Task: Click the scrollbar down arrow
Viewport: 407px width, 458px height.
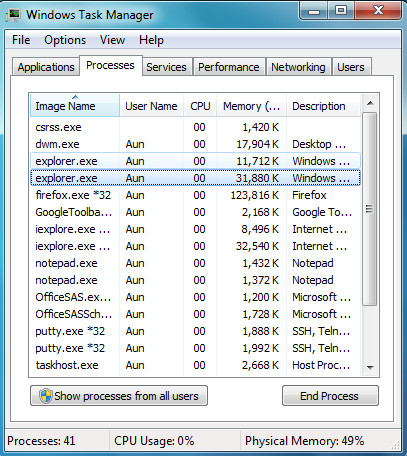Action: [370, 367]
